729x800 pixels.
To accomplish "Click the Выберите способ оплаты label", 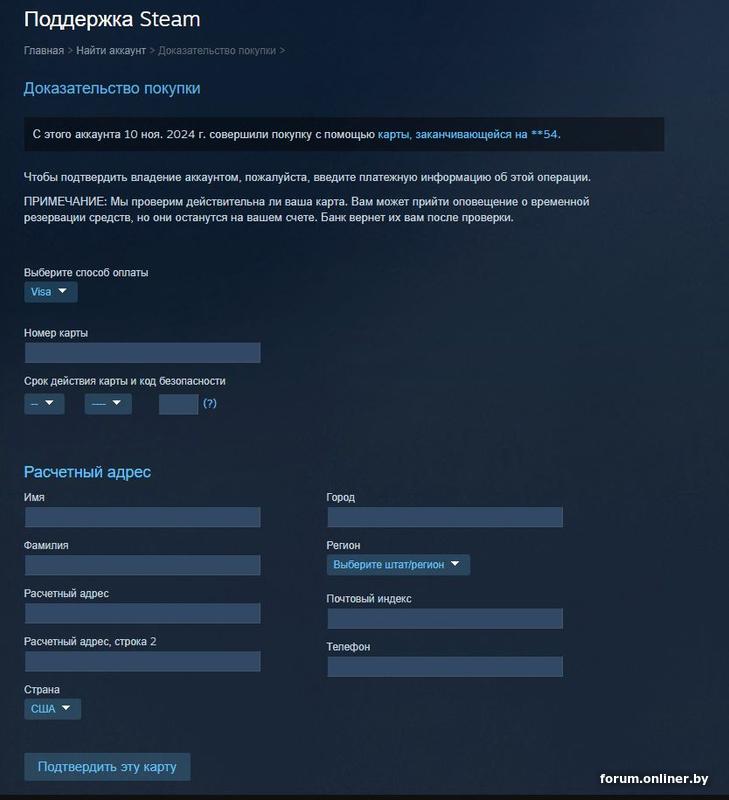I will [86, 272].
